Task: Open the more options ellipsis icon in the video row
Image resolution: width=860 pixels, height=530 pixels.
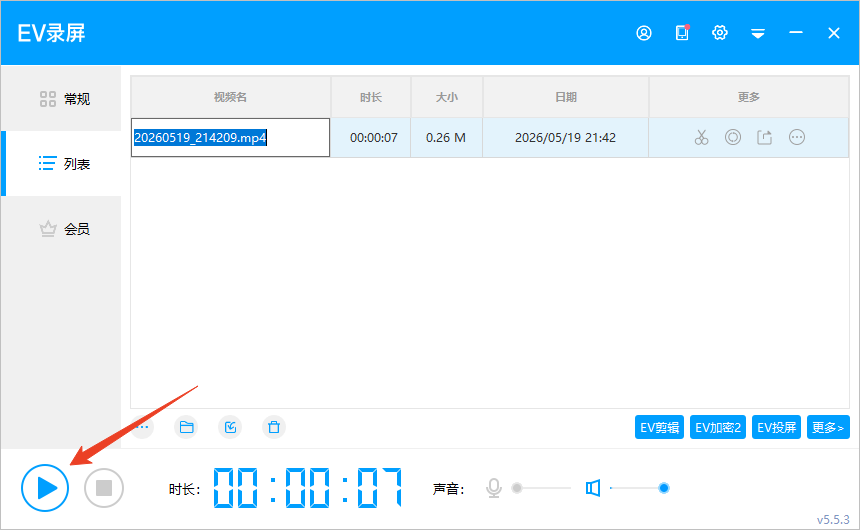Action: point(797,137)
